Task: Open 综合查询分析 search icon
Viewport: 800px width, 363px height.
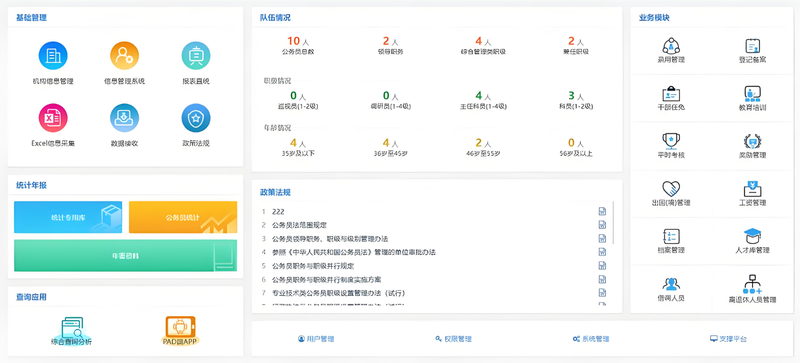Action: pos(72,327)
